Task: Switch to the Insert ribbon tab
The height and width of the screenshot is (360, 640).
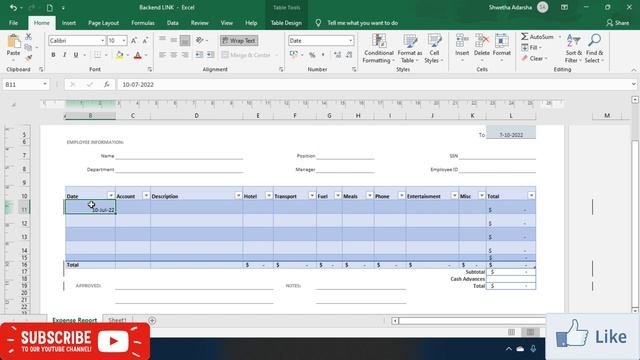Action: [x=69, y=23]
